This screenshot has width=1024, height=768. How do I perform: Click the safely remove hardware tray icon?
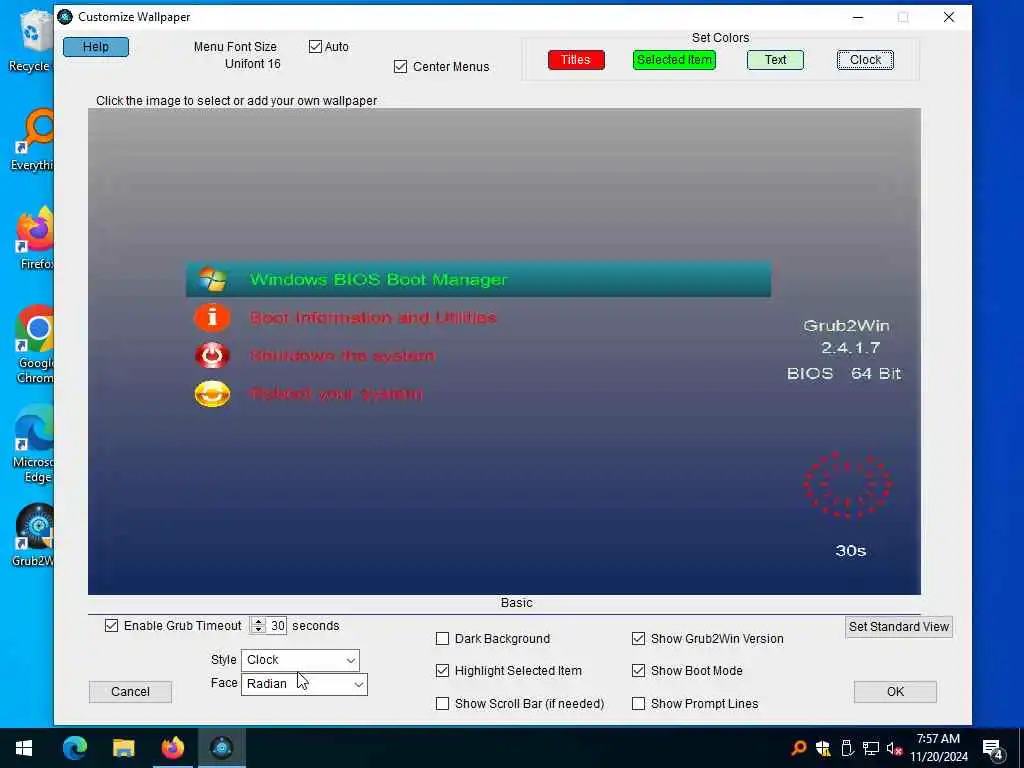847,748
